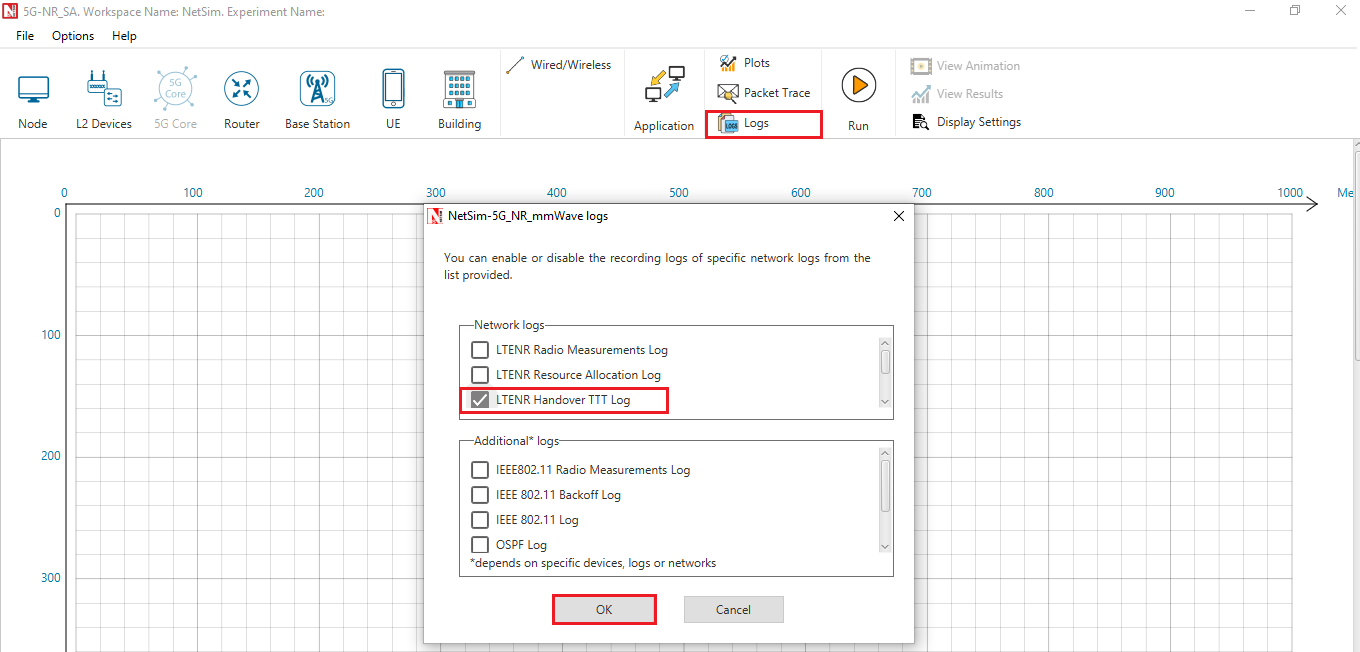Image resolution: width=1360 pixels, height=652 pixels.
Task: Click the NetSim app icon in title bar
Action: coord(10,11)
